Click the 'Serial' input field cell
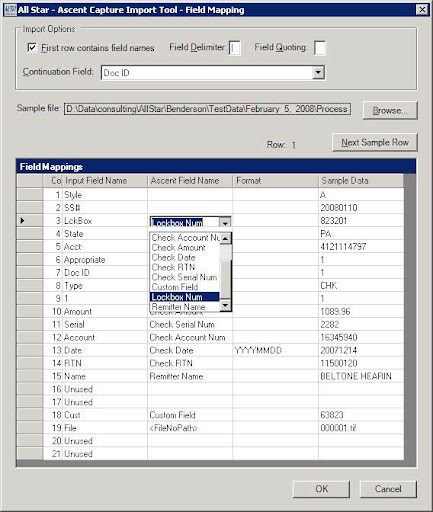The width and height of the screenshot is (433, 512). (105, 325)
